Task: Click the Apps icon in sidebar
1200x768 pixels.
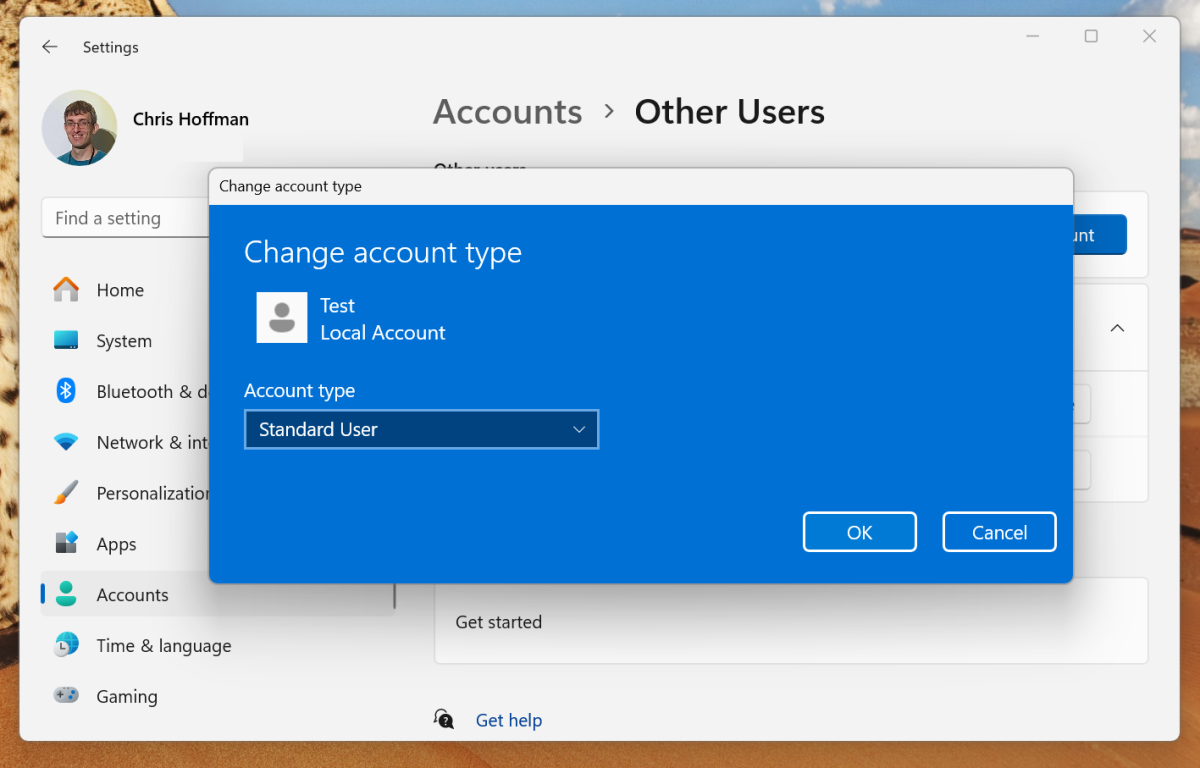Action: [66, 544]
